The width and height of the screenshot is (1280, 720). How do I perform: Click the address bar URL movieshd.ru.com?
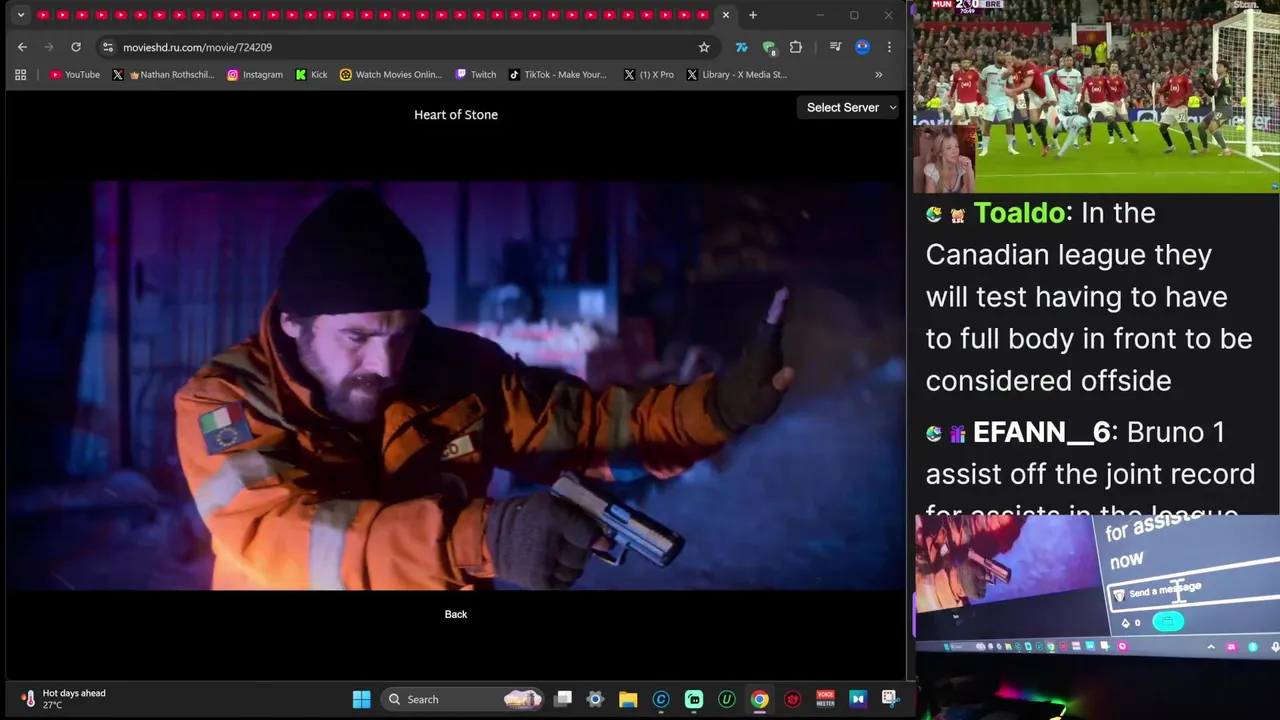[197, 47]
